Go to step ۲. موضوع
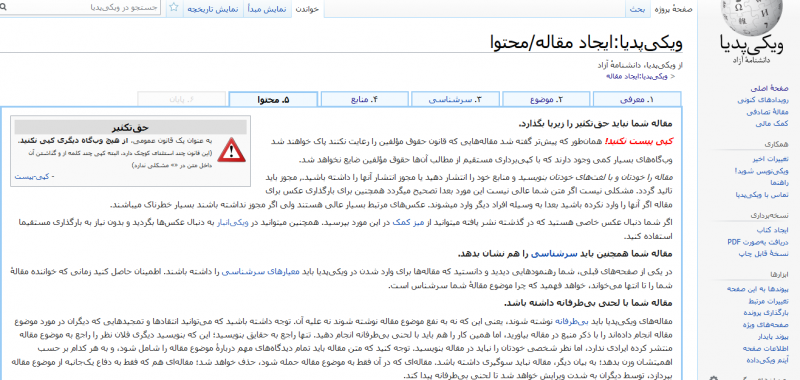Image resolution: width=800 pixels, height=380 pixels. (x=546, y=99)
